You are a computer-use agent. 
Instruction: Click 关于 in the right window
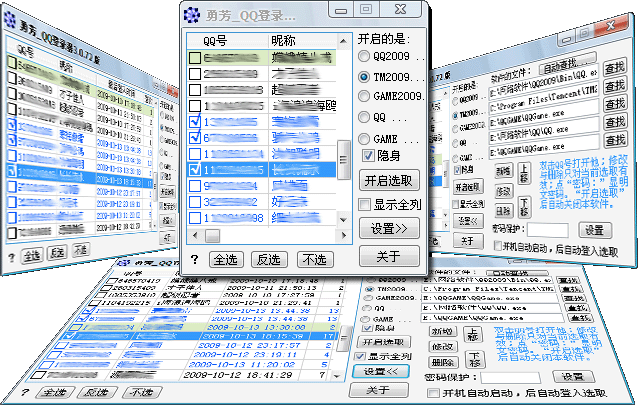coord(468,241)
